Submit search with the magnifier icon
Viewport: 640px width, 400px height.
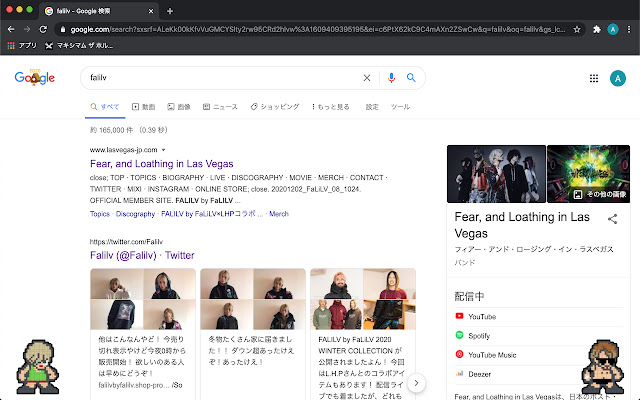click(x=411, y=78)
